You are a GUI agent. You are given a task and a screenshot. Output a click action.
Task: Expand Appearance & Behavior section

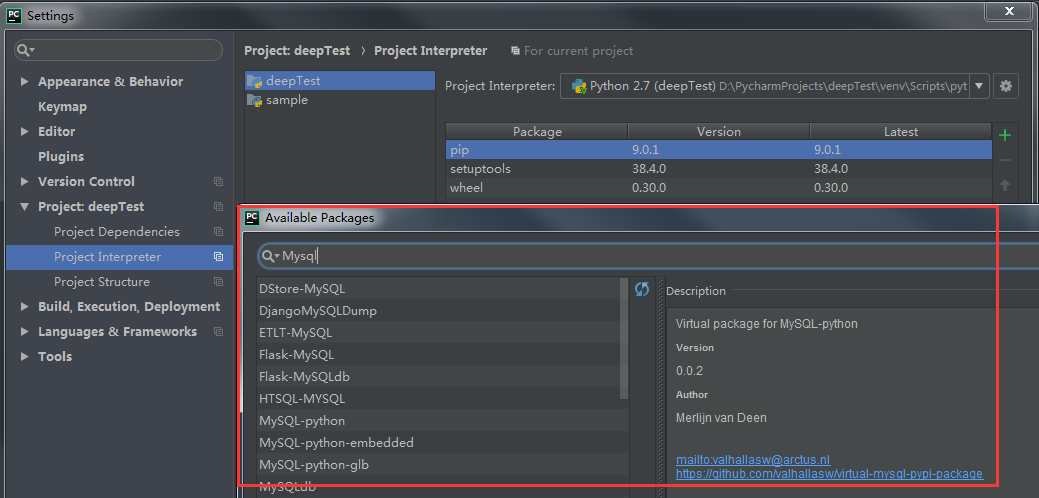coord(25,81)
